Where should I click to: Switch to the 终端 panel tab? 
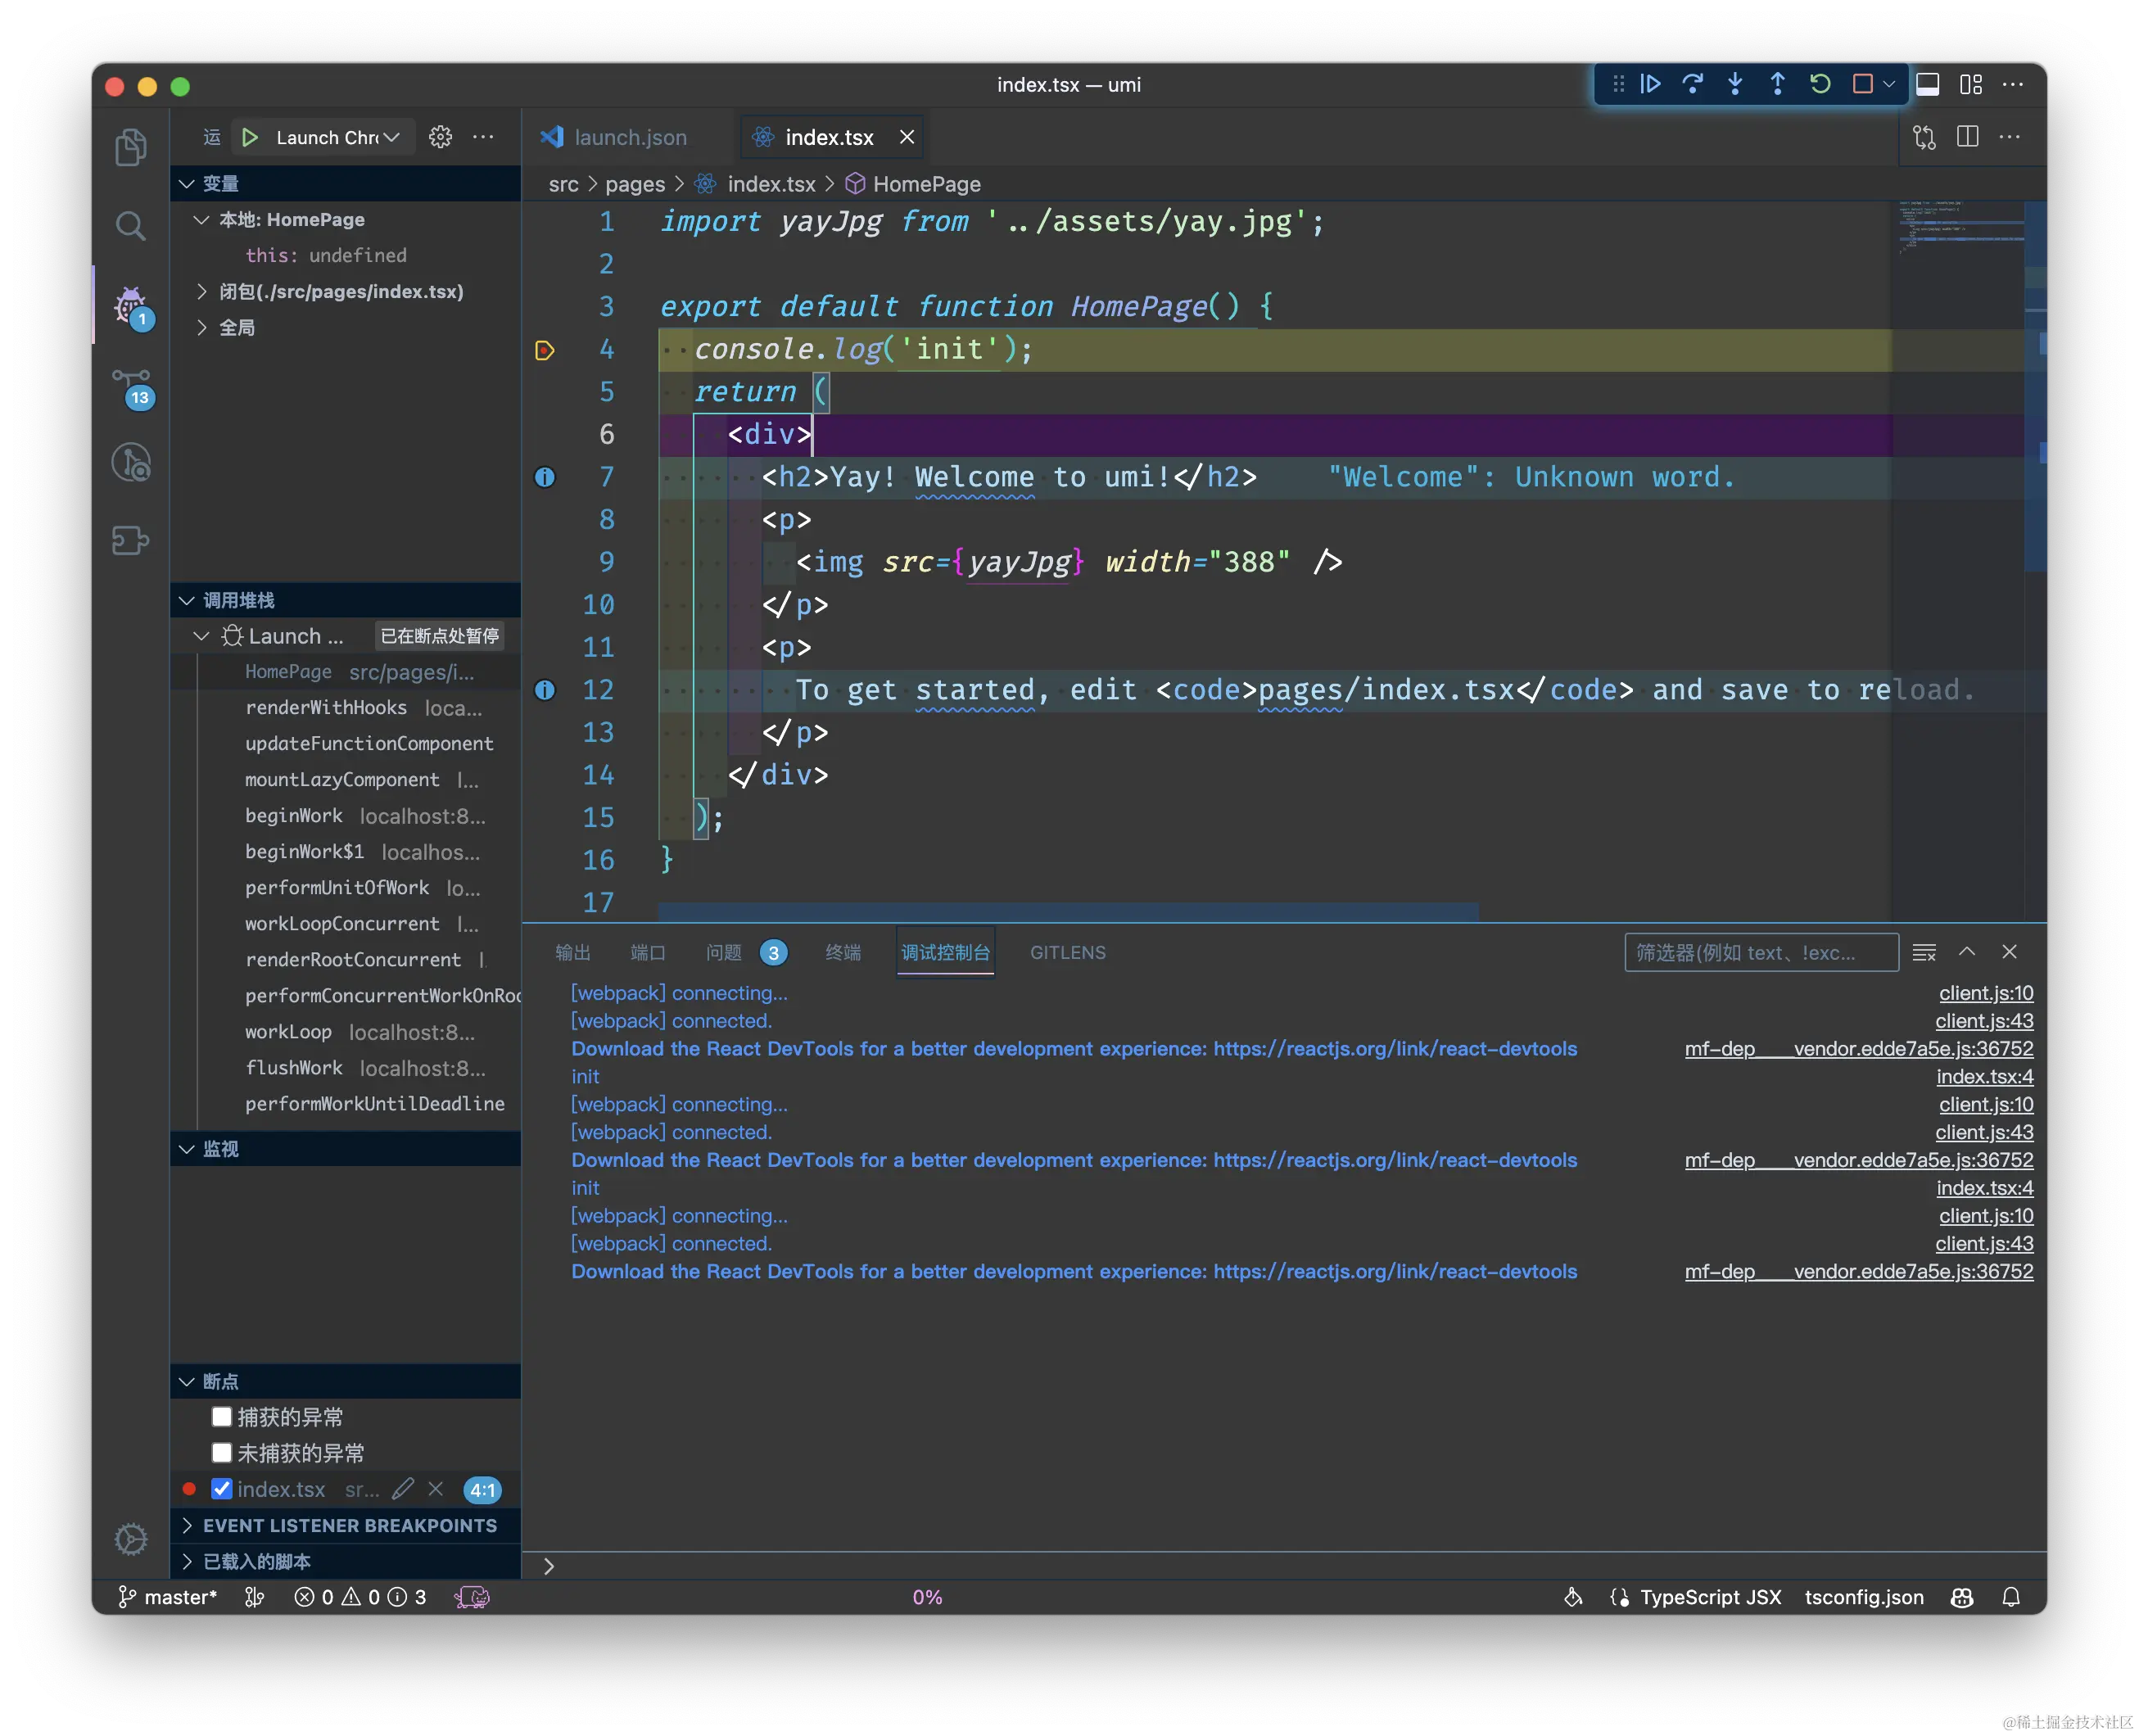coord(842,952)
